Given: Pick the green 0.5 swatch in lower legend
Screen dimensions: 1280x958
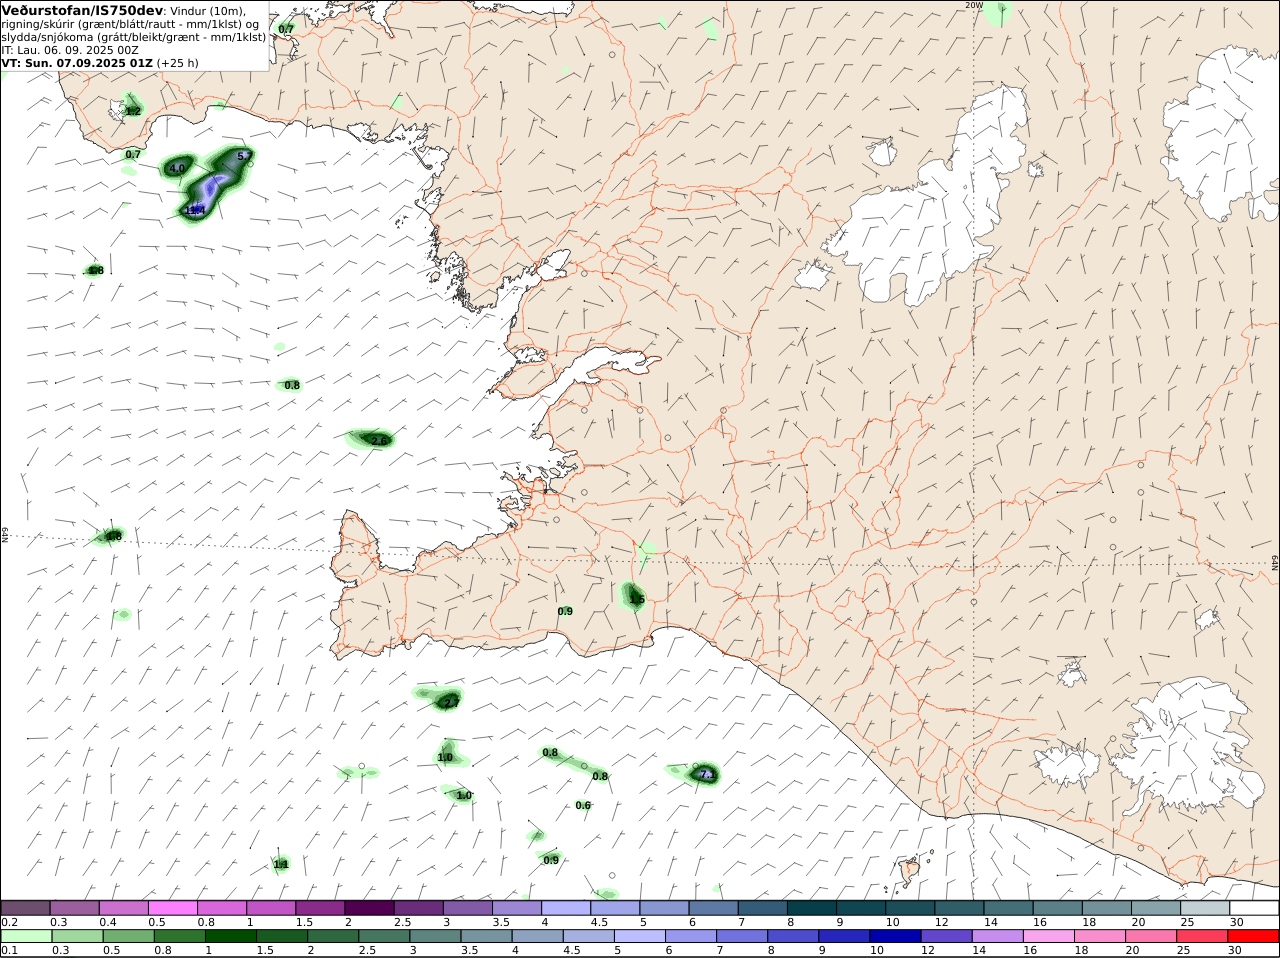Looking at the screenshot, I should pos(128,937).
